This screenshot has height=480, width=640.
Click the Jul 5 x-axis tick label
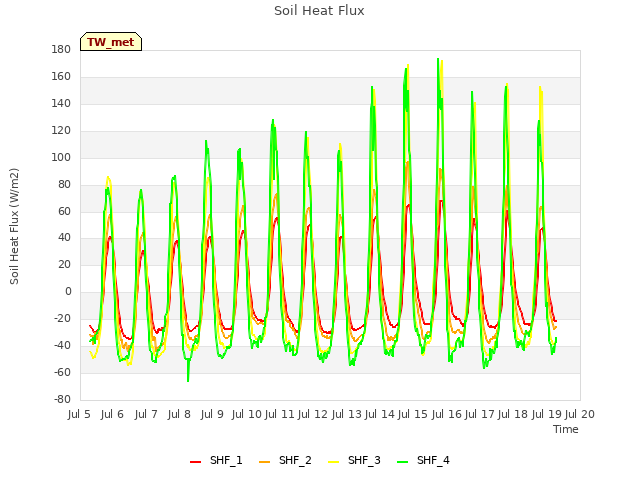[x=79, y=414]
